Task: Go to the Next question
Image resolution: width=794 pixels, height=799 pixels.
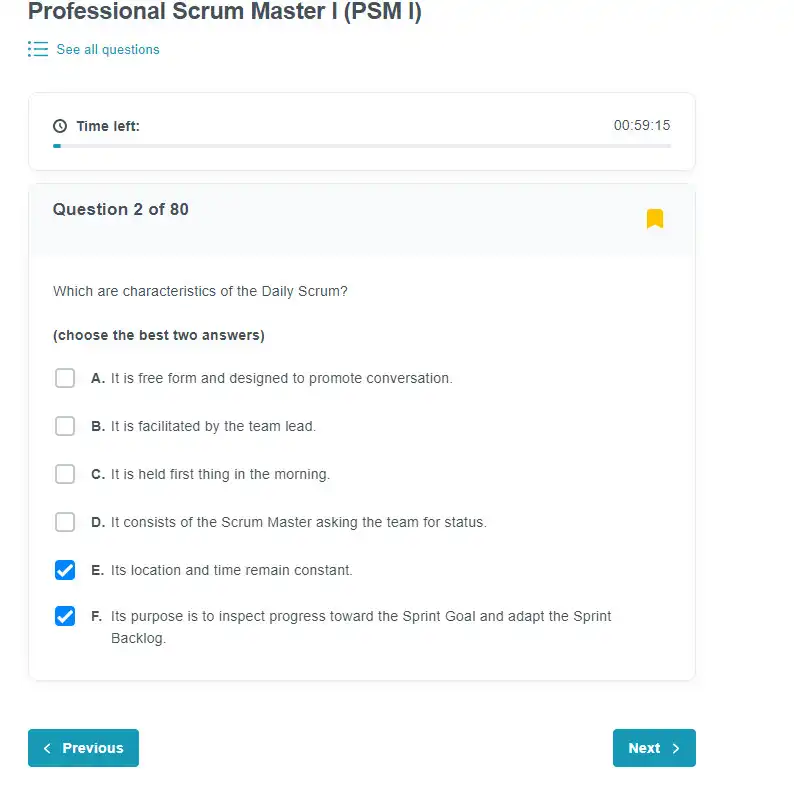Action: [x=654, y=748]
